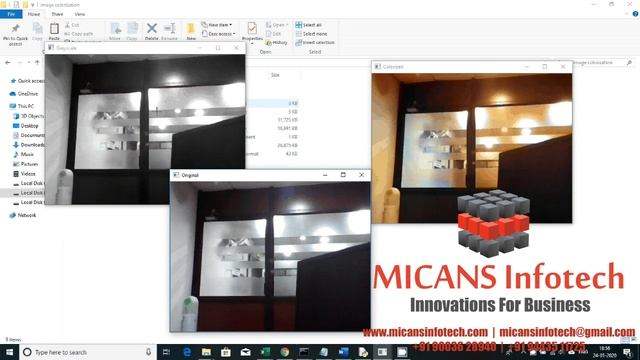Click Edit in the Open group
This screenshot has width=640, height=360.
pyautogui.click(x=273, y=34)
